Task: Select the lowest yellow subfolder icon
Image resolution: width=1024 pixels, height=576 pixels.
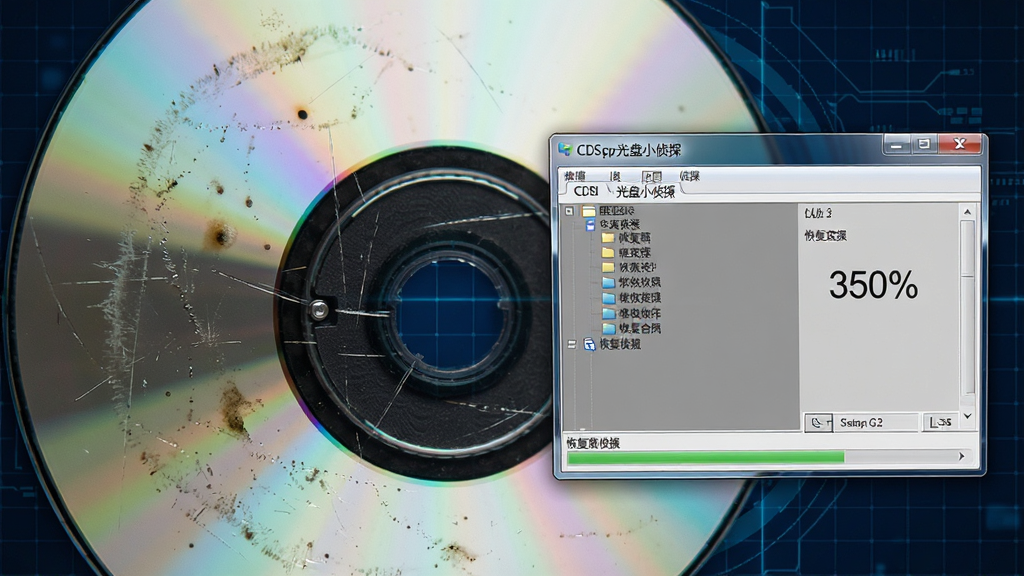Action: pyautogui.click(x=608, y=268)
